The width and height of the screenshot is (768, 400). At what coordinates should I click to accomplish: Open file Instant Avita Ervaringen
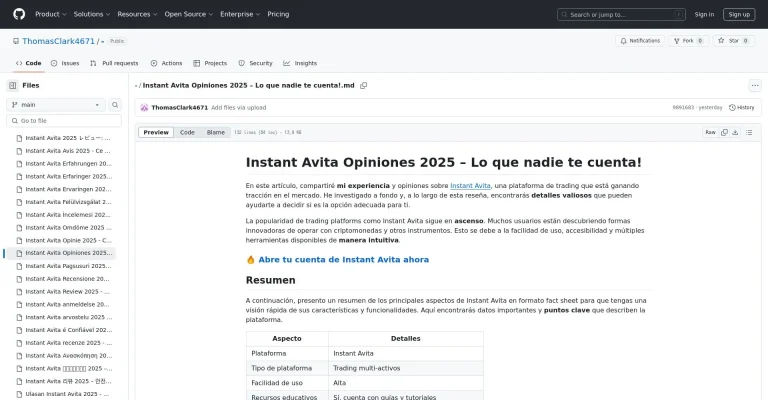click(x=68, y=189)
